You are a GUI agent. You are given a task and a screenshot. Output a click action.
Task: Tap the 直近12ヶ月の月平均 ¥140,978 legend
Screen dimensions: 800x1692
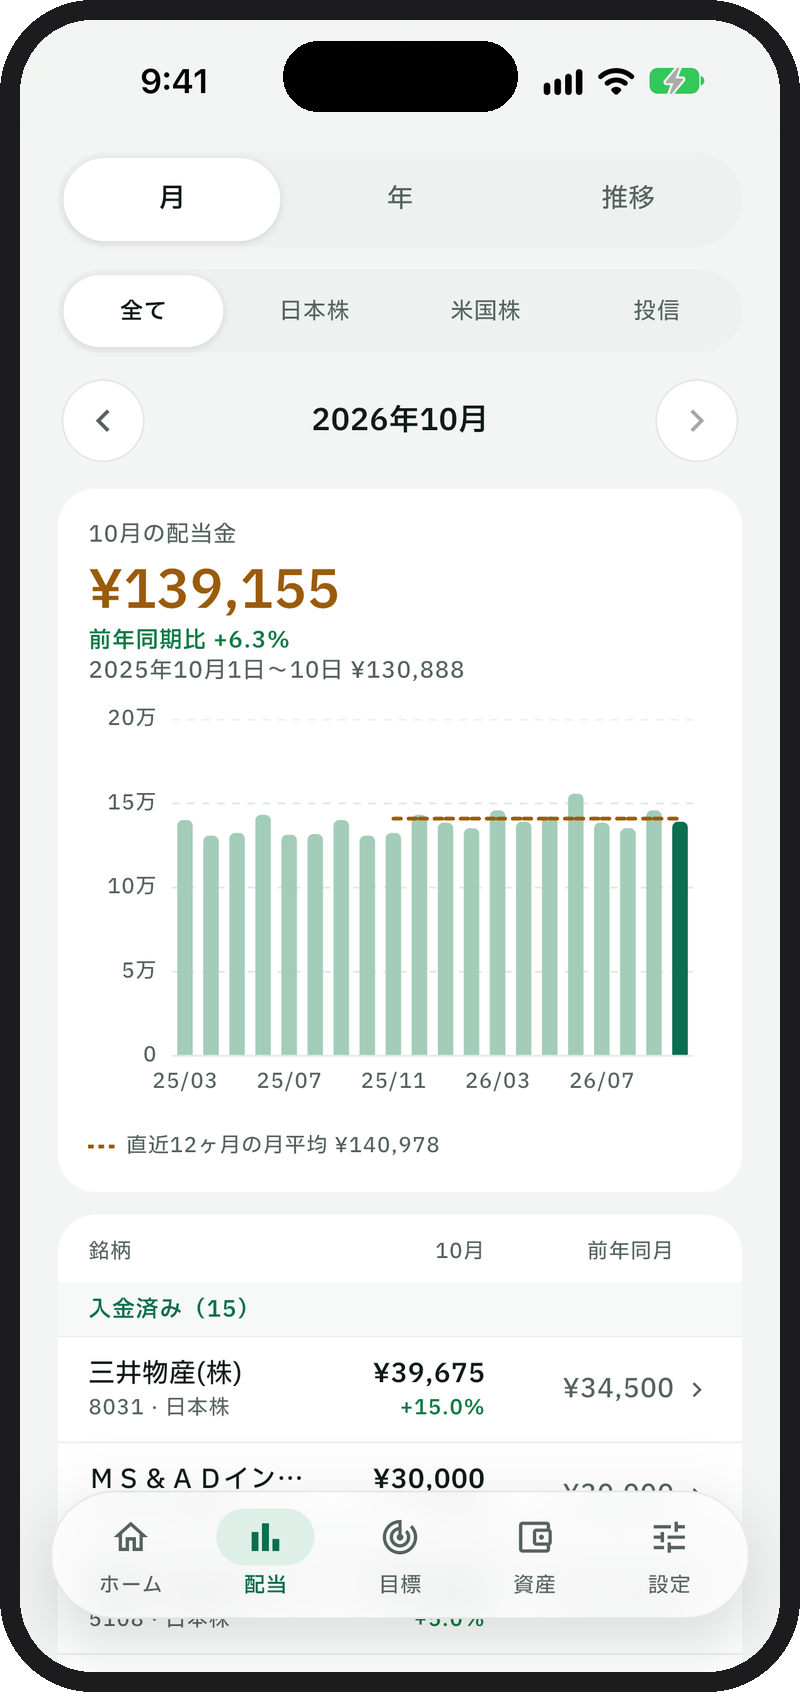pyautogui.click(x=264, y=1145)
